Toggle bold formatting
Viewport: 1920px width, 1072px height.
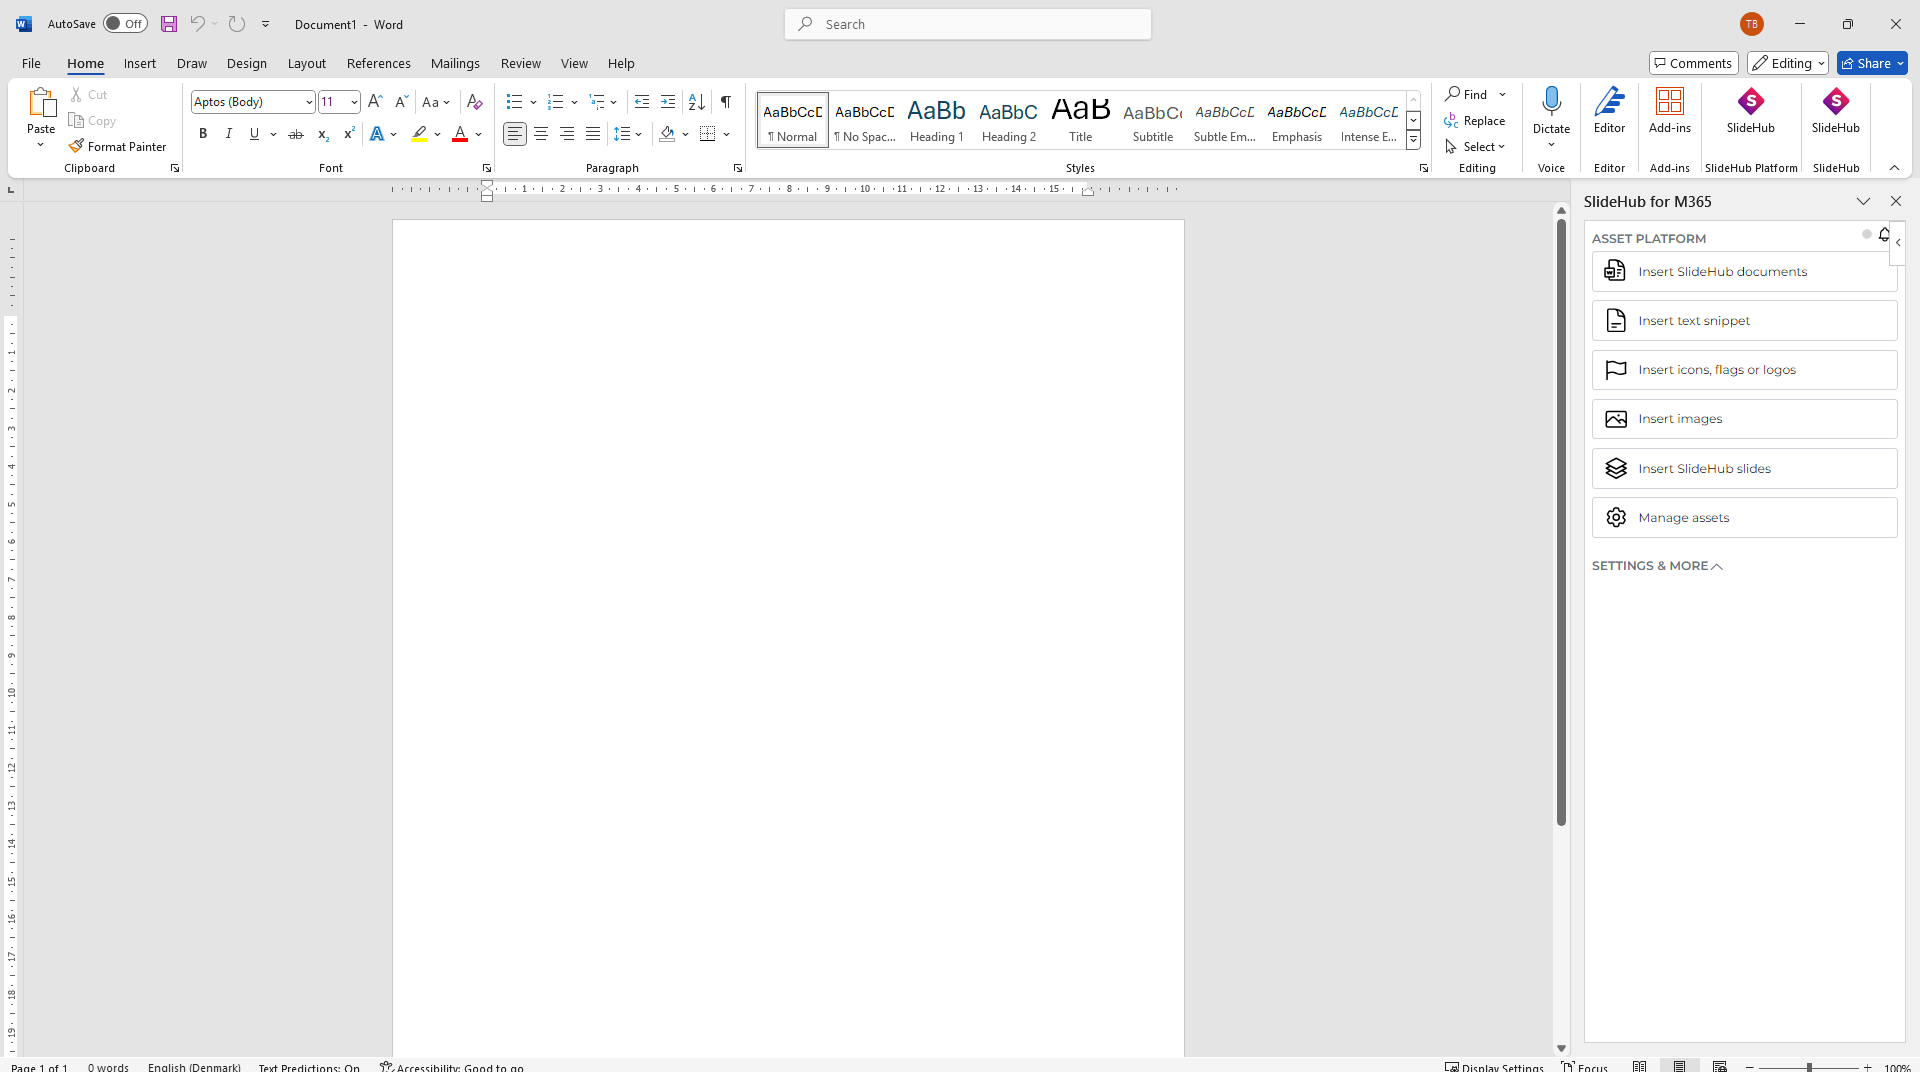pos(203,134)
